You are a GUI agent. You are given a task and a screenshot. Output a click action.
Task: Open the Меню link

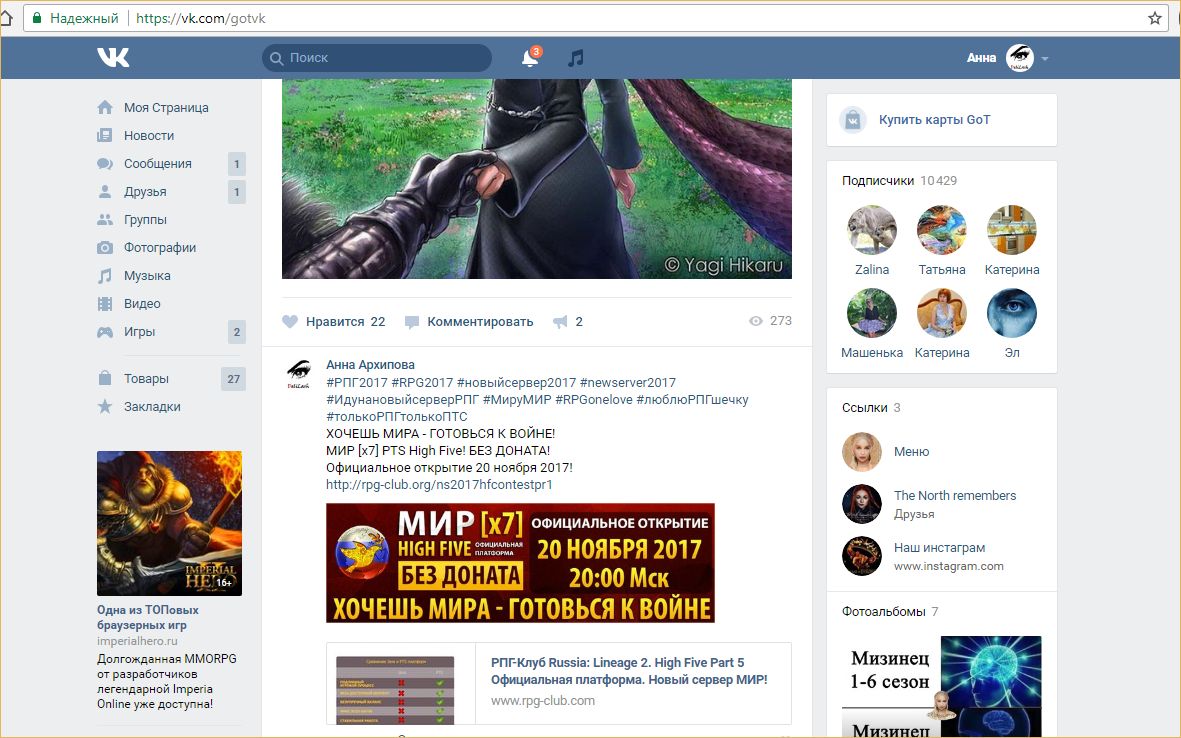tap(911, 452)
